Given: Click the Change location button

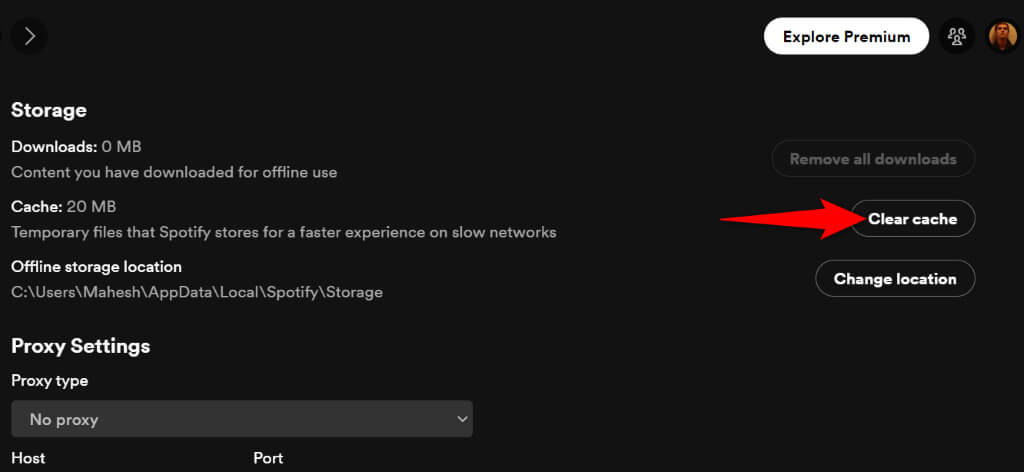Looking at the screenshot, I should pyautogui.click(x=895, y=279).
